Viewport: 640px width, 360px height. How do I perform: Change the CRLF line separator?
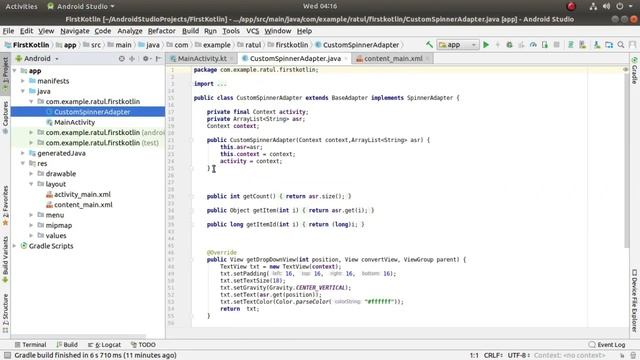coord(493,355)
